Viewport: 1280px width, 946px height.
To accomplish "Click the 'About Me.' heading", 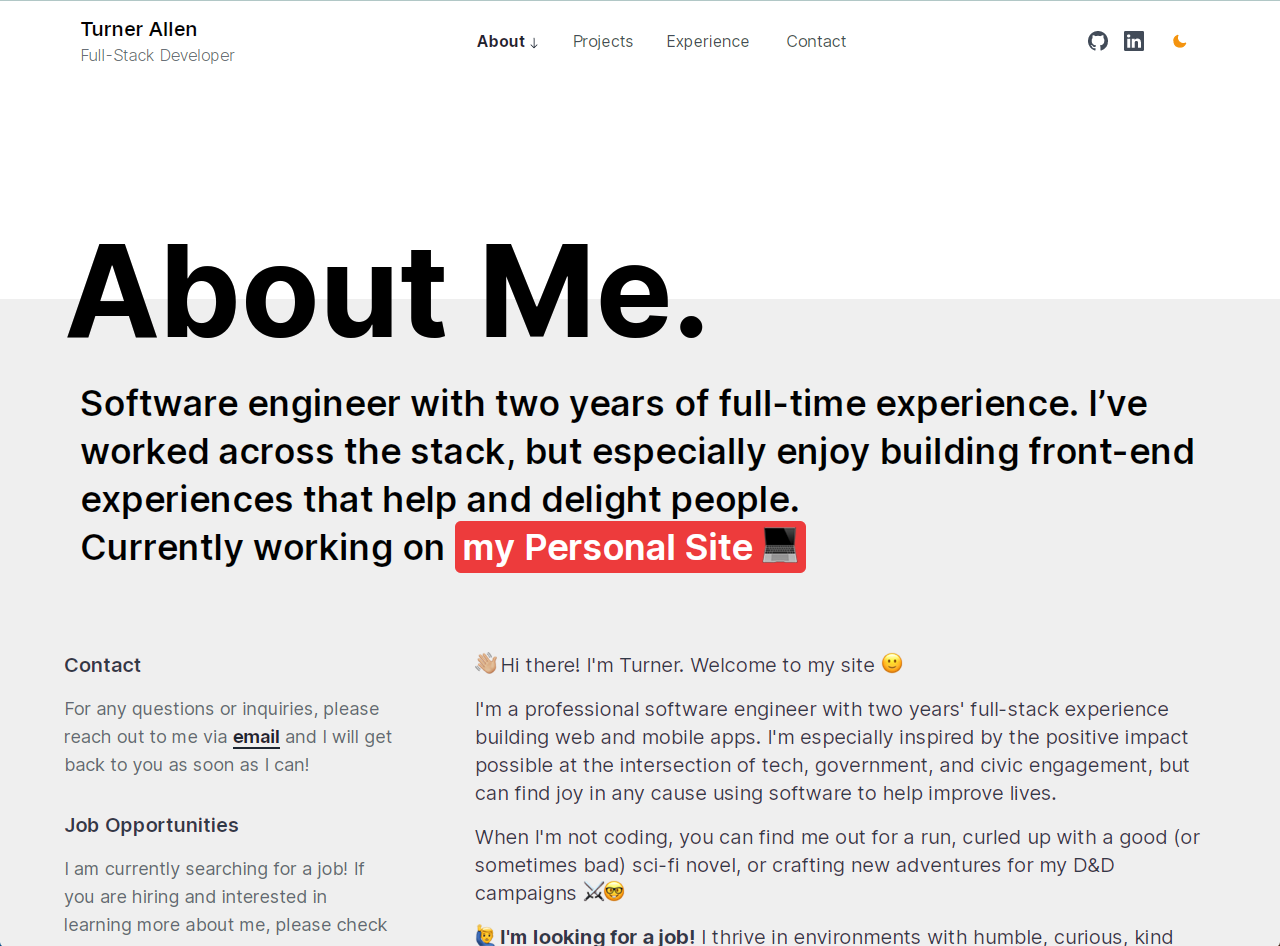I will [x=387, y=292].
